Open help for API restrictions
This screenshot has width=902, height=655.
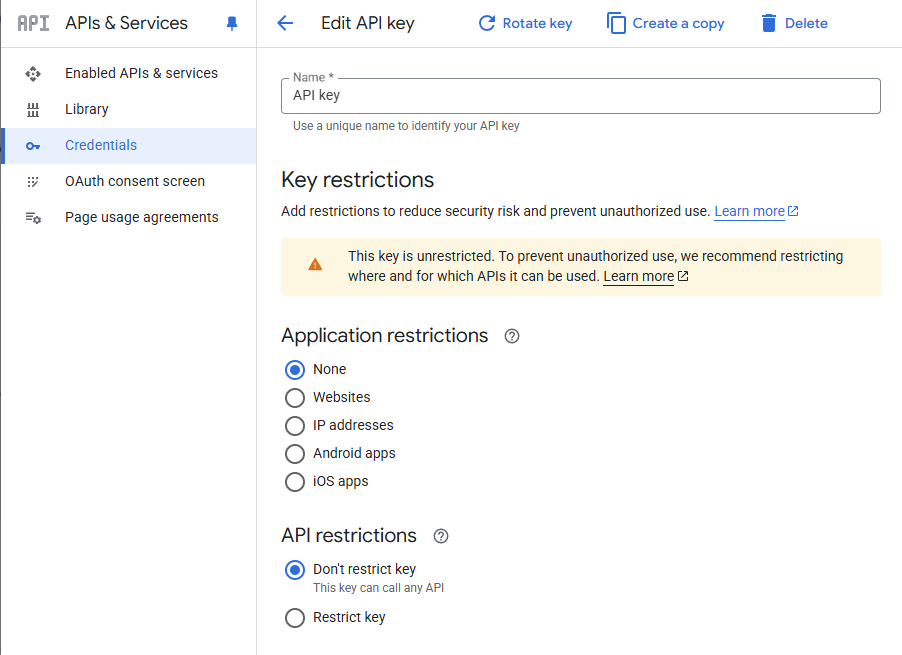441,537
